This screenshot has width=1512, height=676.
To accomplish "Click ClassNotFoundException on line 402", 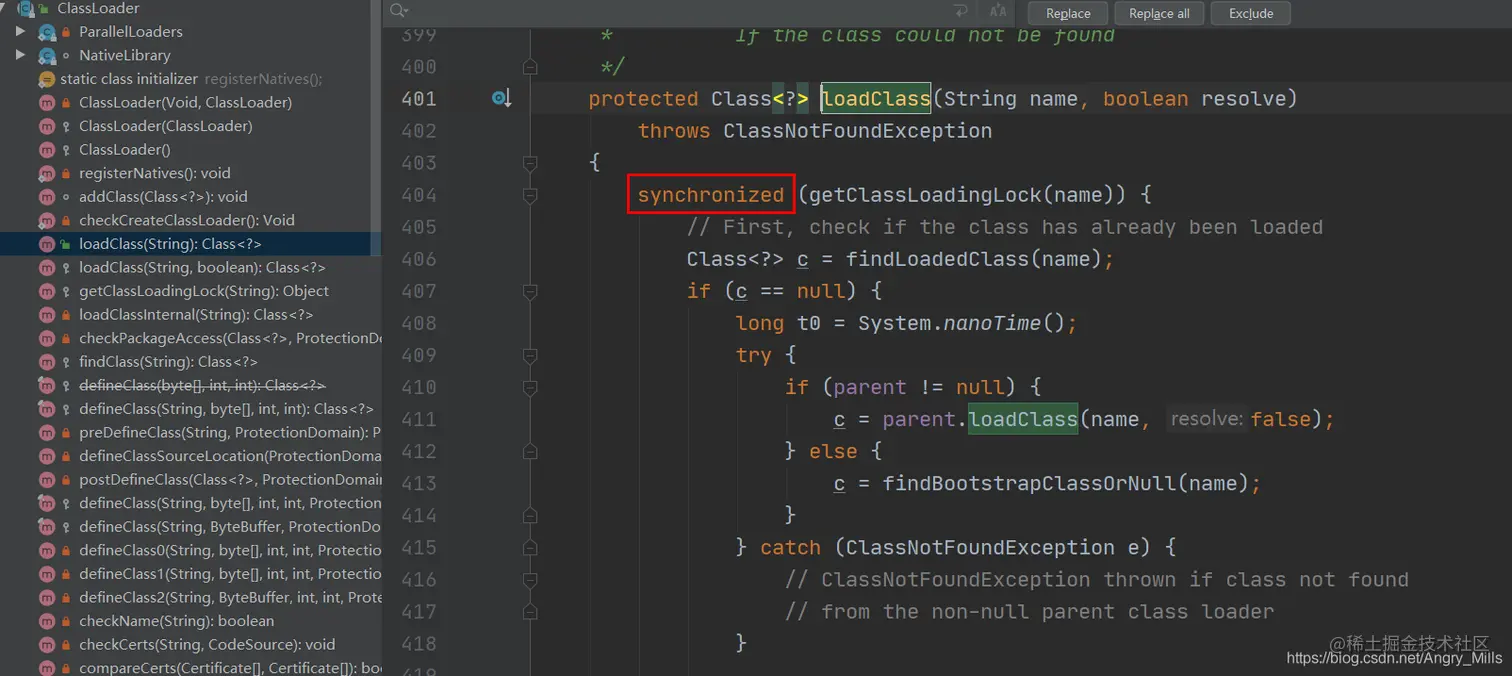I will pos(857,131).
